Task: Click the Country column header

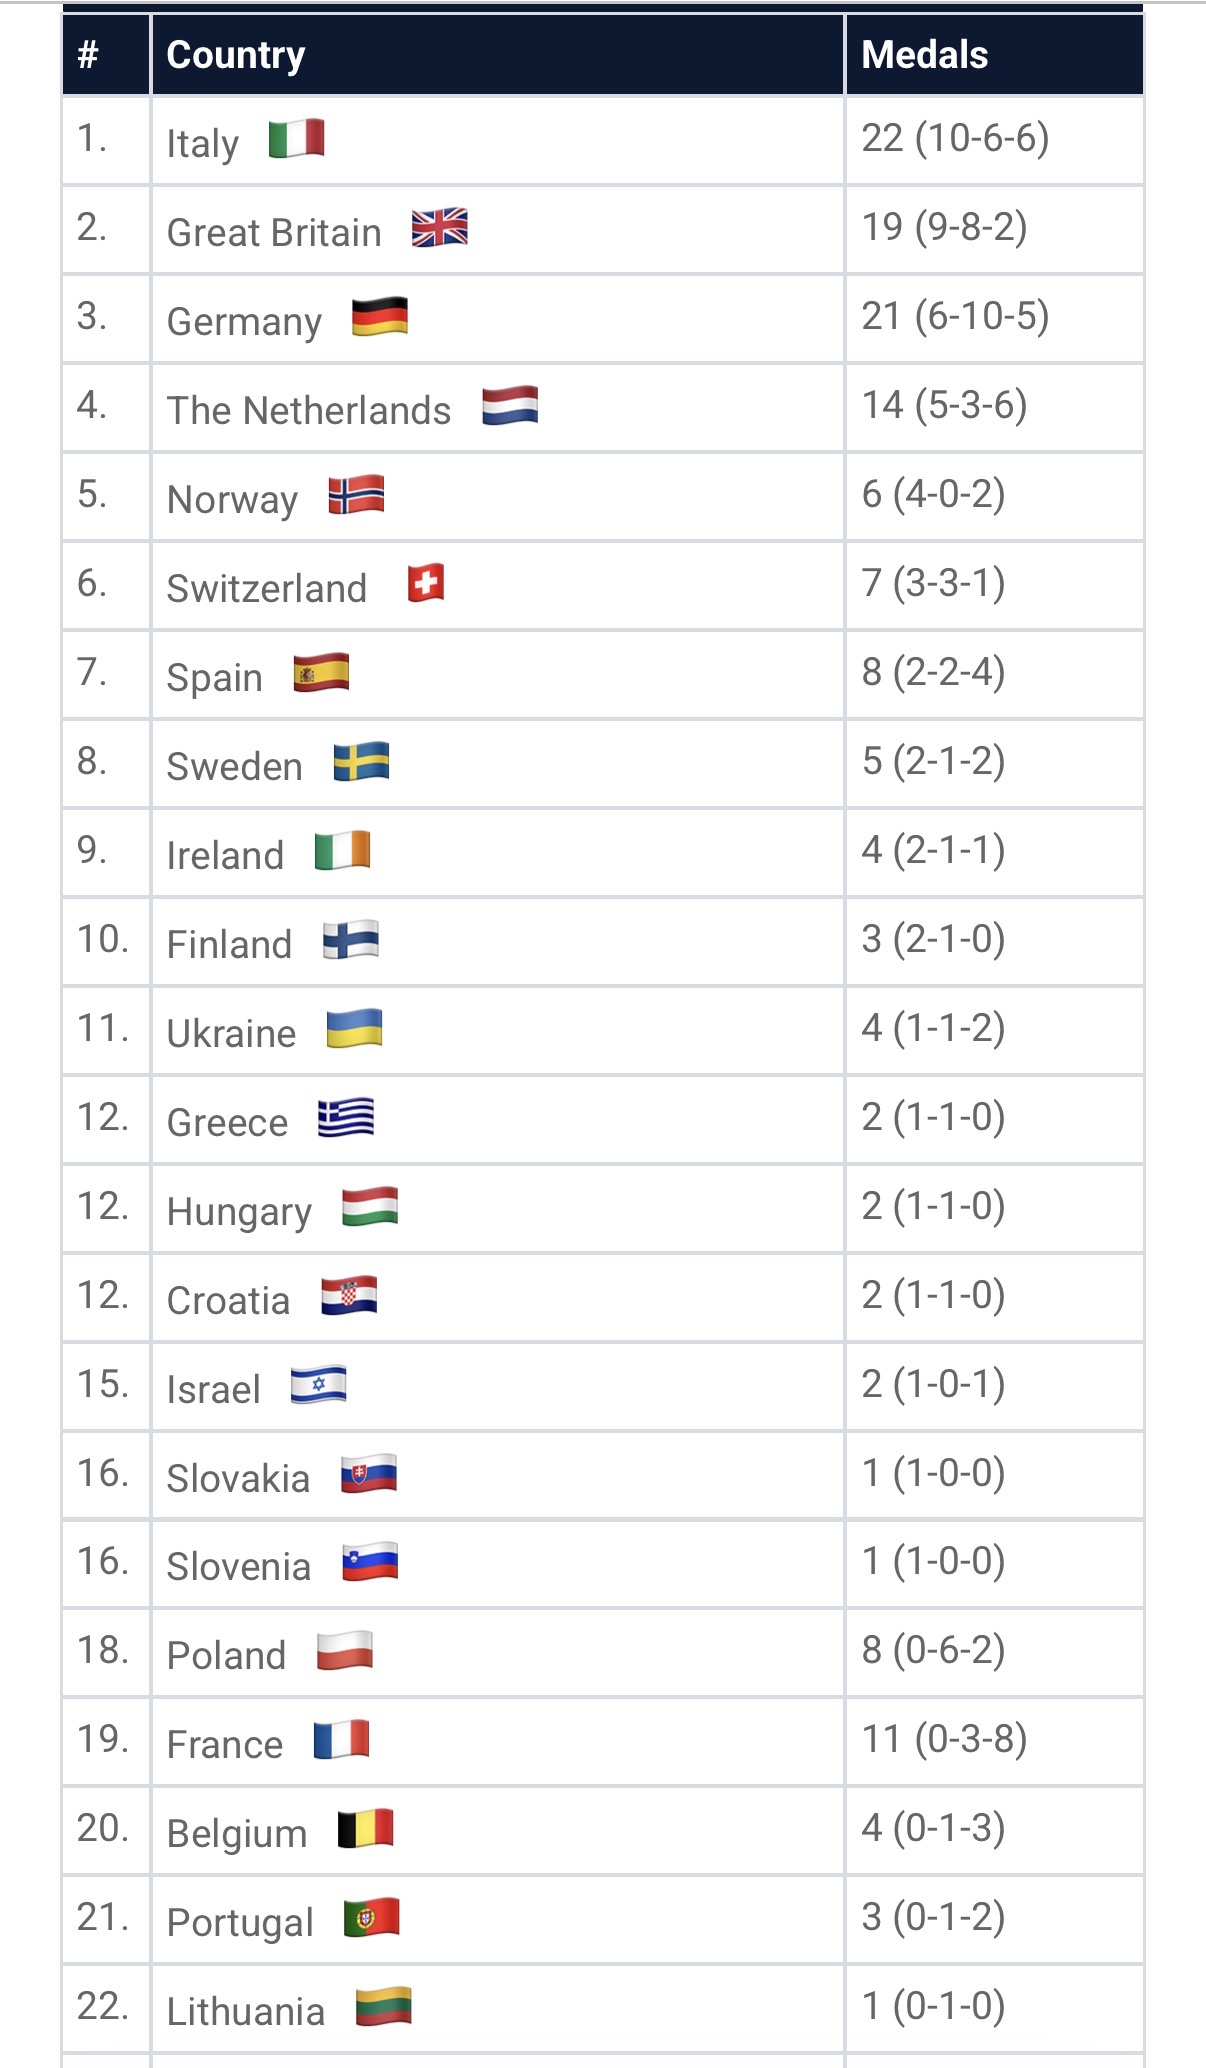Action: point(236,55)
